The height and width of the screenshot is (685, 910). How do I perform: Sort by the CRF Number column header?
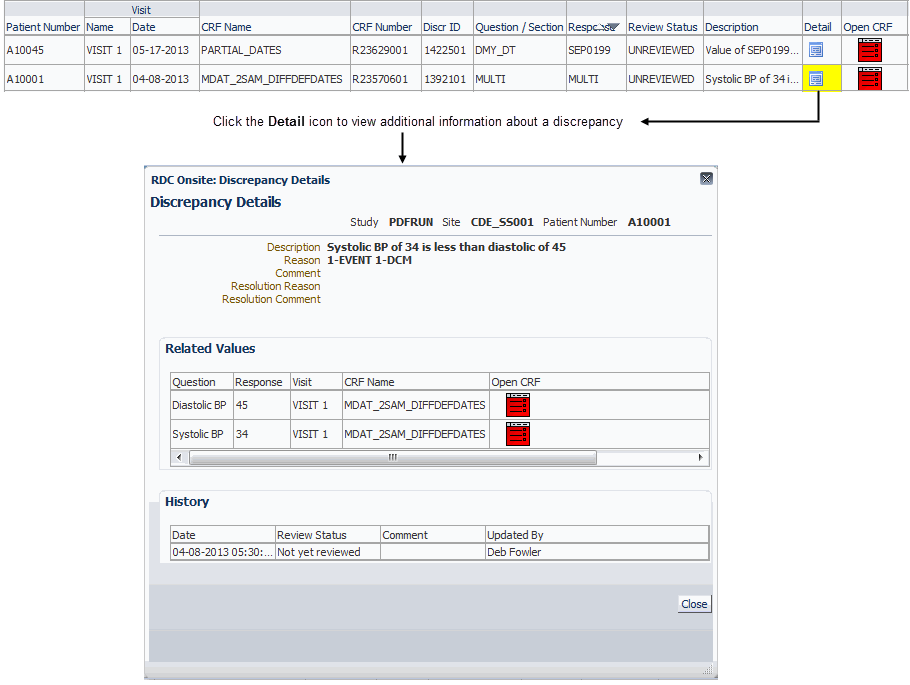(385, 27)
